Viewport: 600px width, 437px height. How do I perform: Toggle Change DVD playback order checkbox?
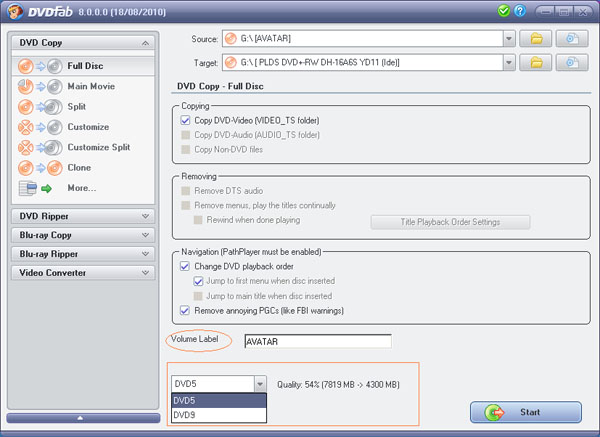[185, 266]
